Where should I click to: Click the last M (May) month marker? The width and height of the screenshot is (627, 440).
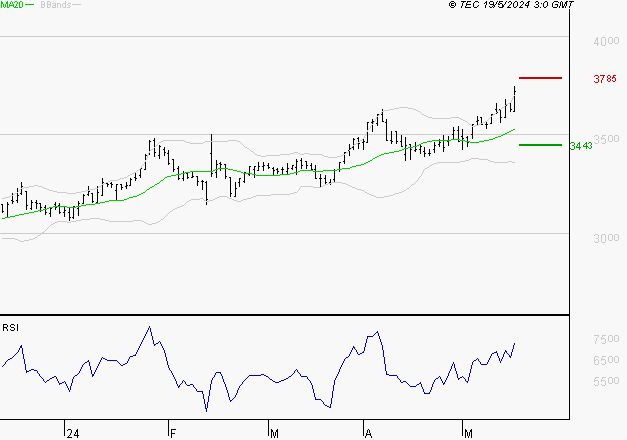(468, 434)
